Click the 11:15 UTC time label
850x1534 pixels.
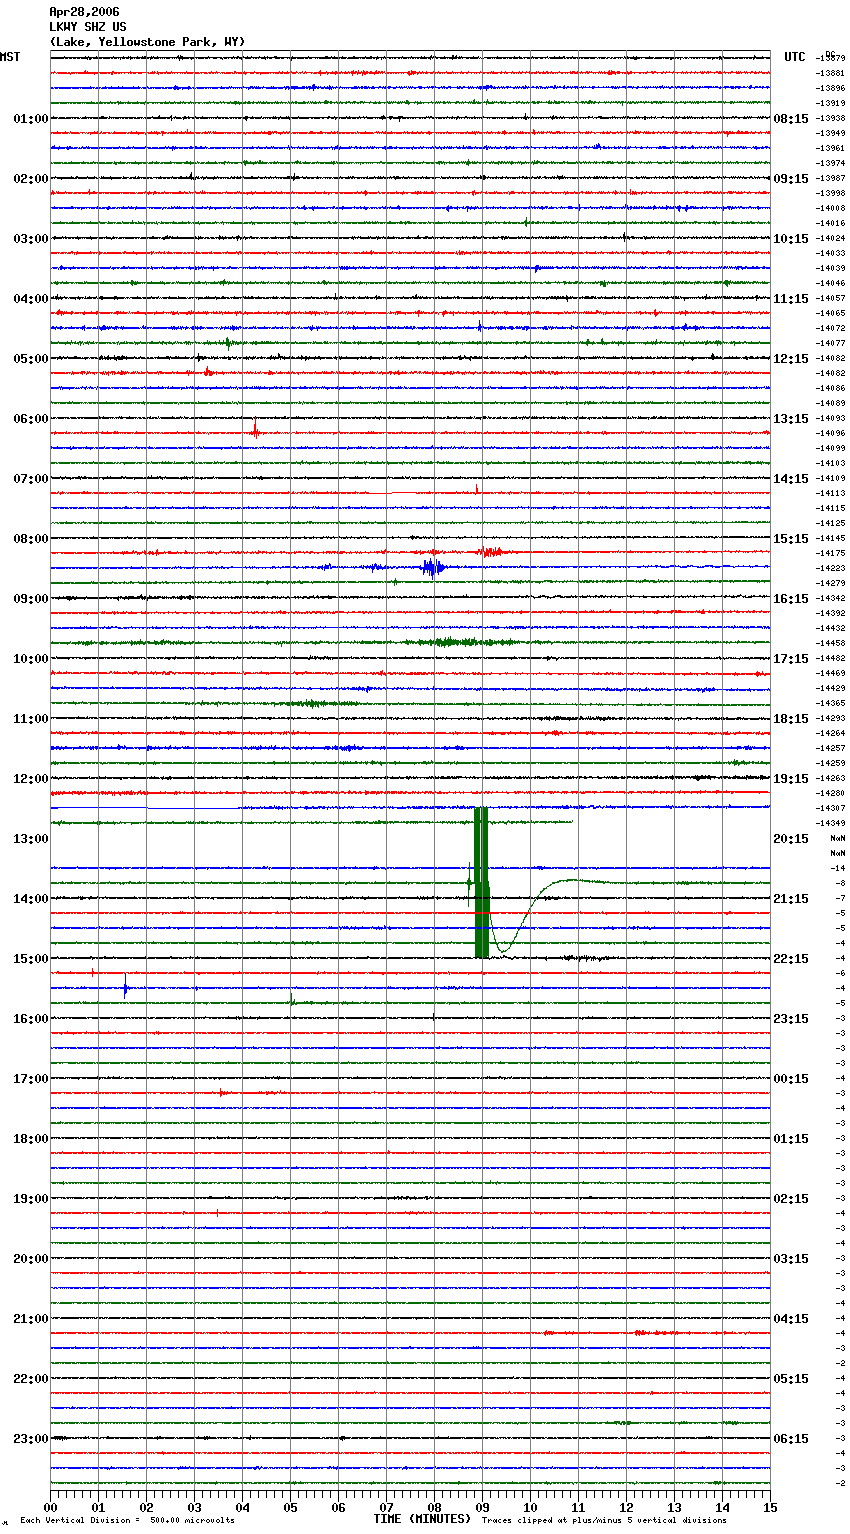coord(791,299)
